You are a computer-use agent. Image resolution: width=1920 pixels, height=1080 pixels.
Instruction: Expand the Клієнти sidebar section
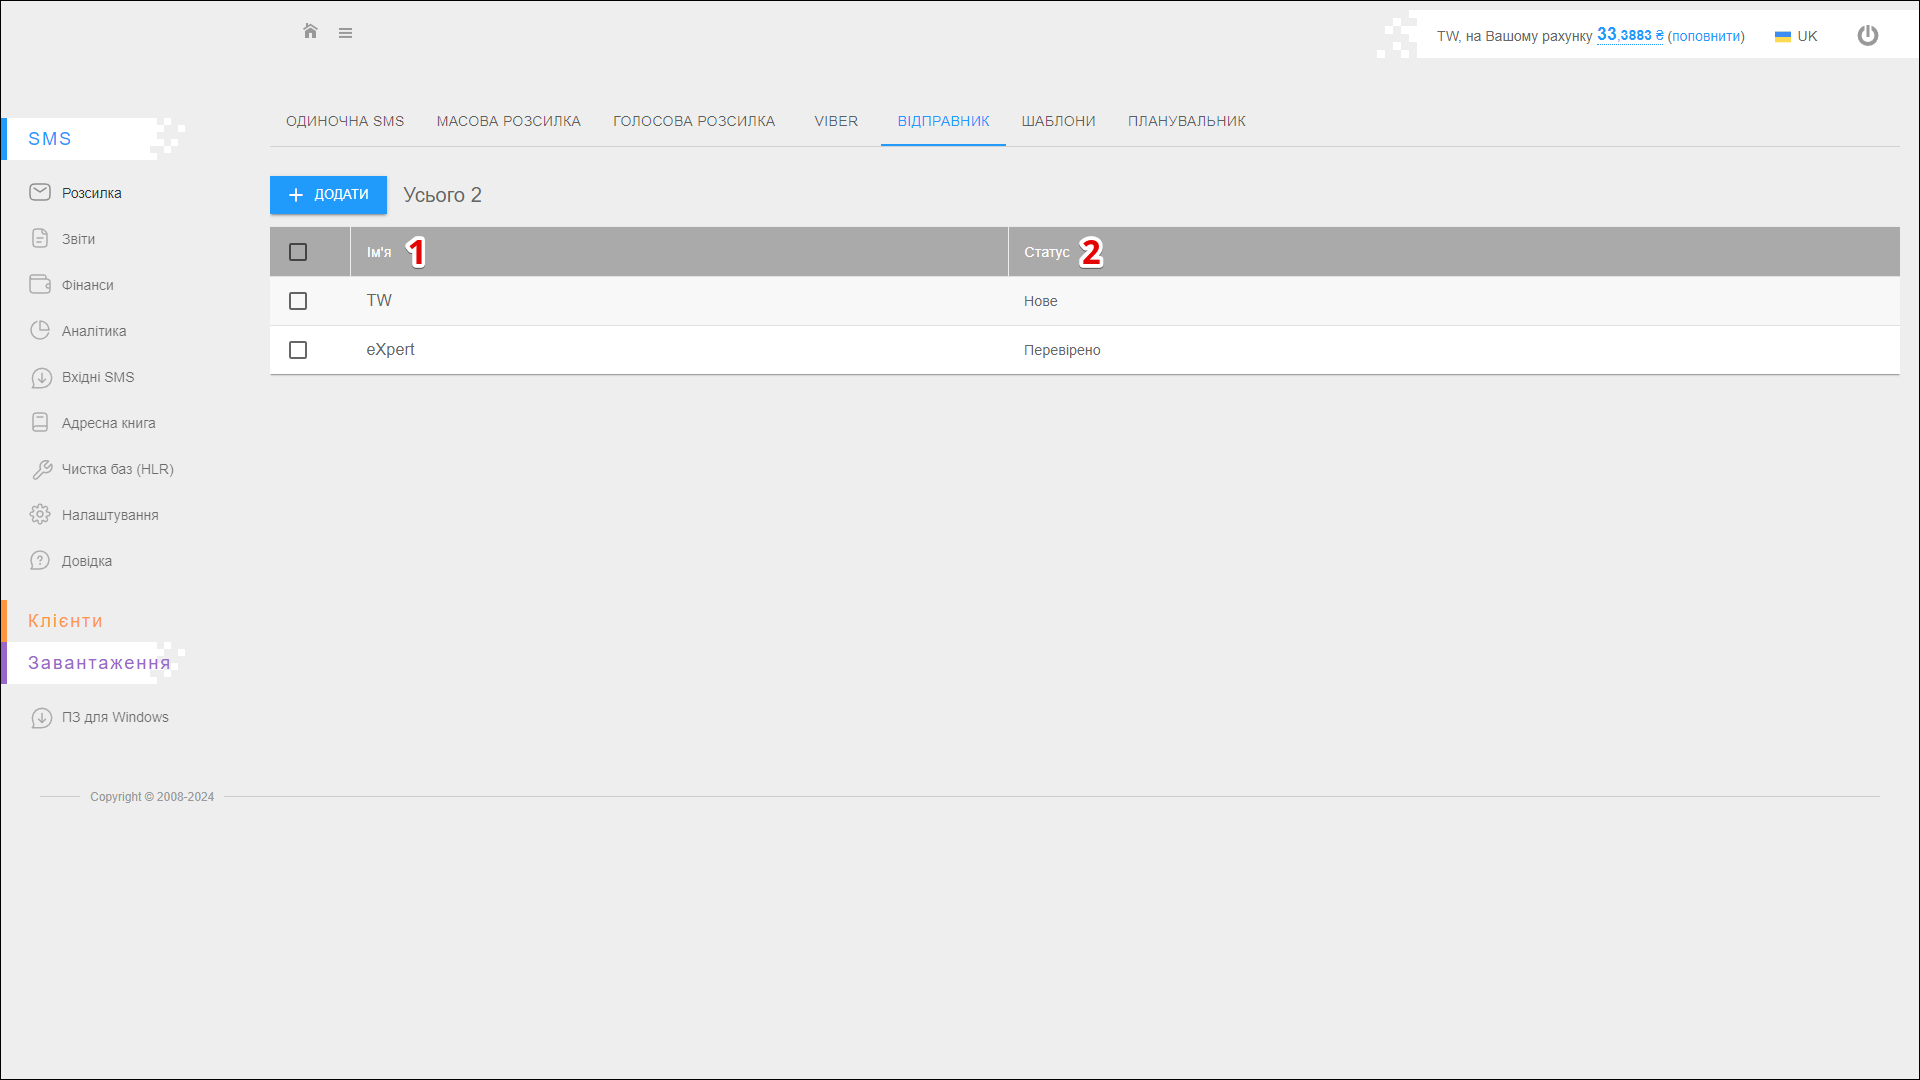pos(65,621)
